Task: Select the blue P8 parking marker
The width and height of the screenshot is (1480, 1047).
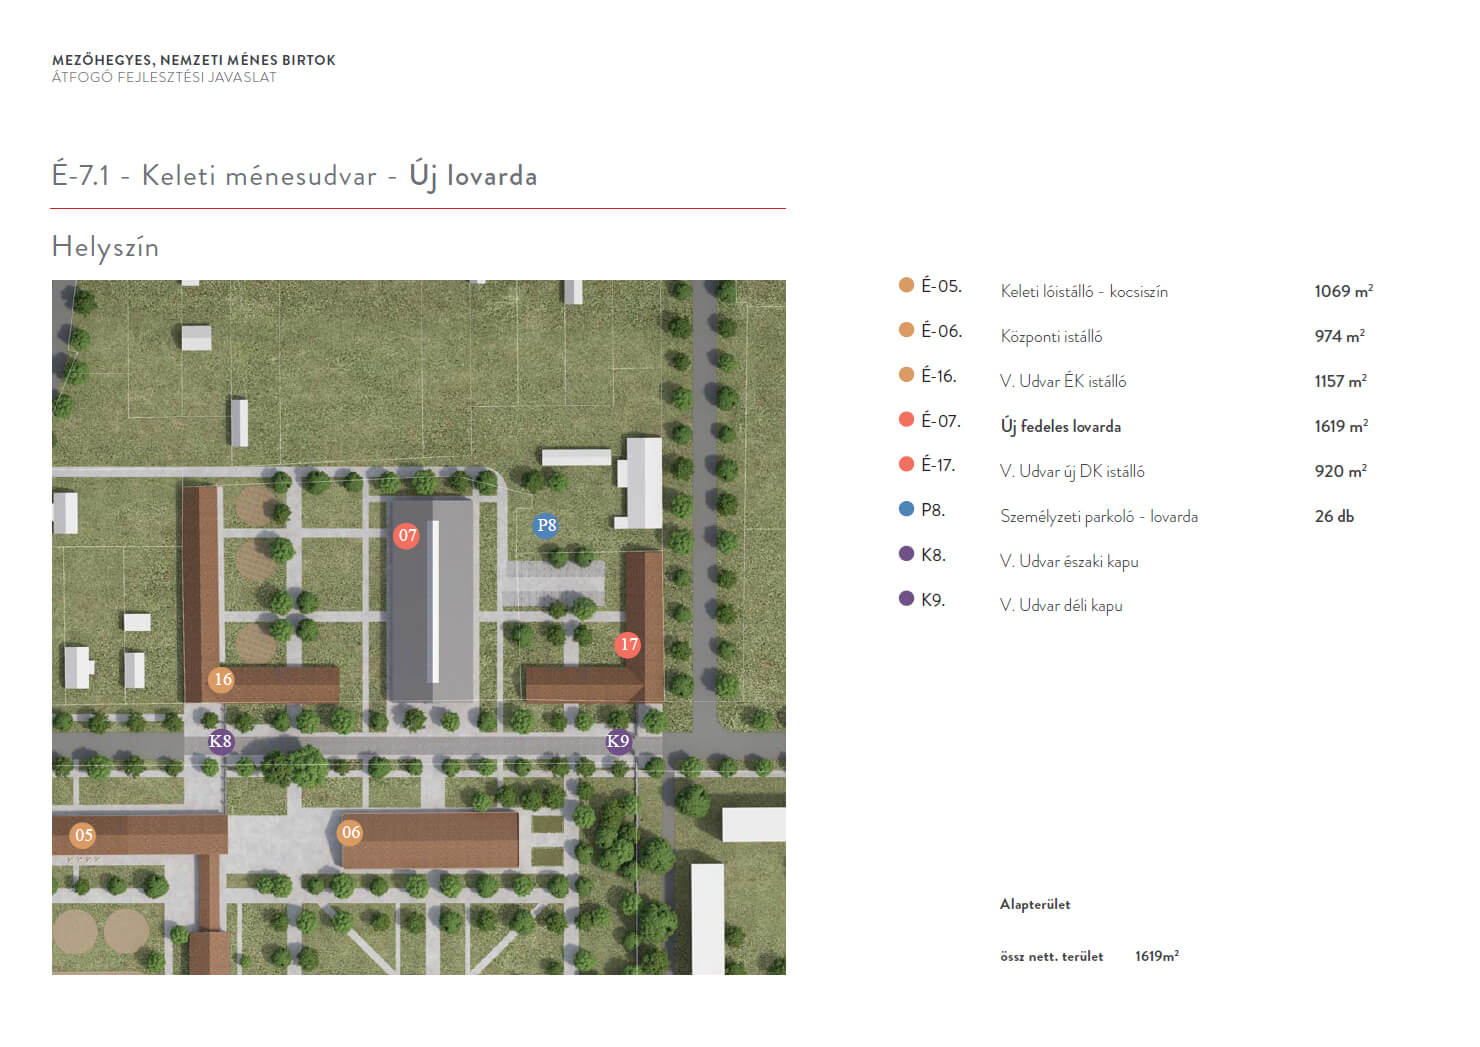Action: point(546,525)
